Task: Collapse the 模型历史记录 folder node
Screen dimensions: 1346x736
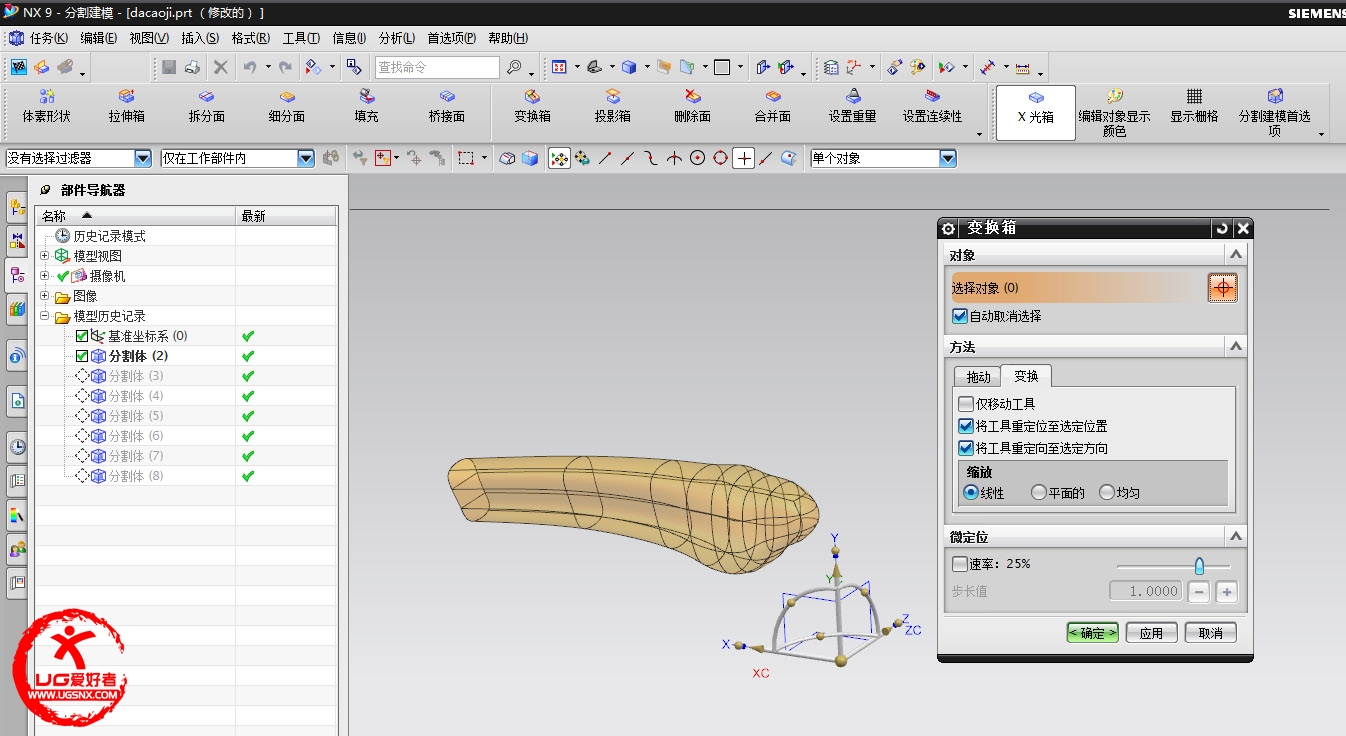Action: [x=45, y=316]
